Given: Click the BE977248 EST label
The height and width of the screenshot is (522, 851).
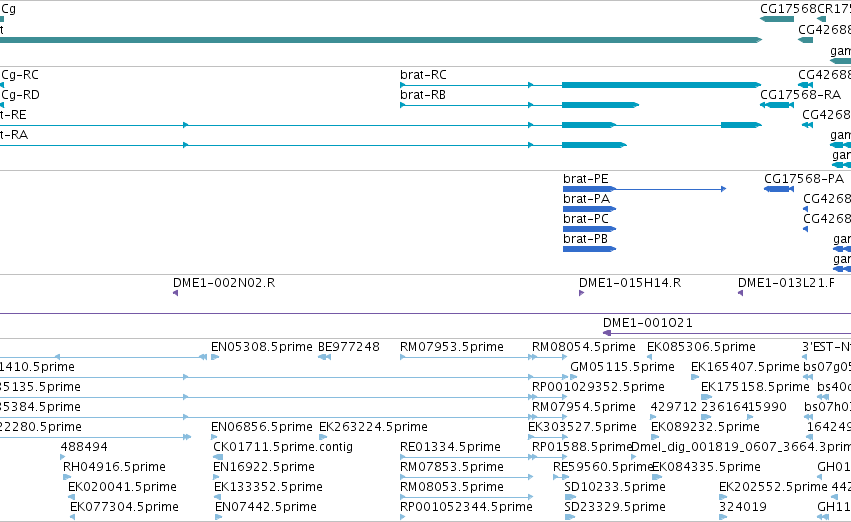Looking at the screenshot, I should pos(349,347).
